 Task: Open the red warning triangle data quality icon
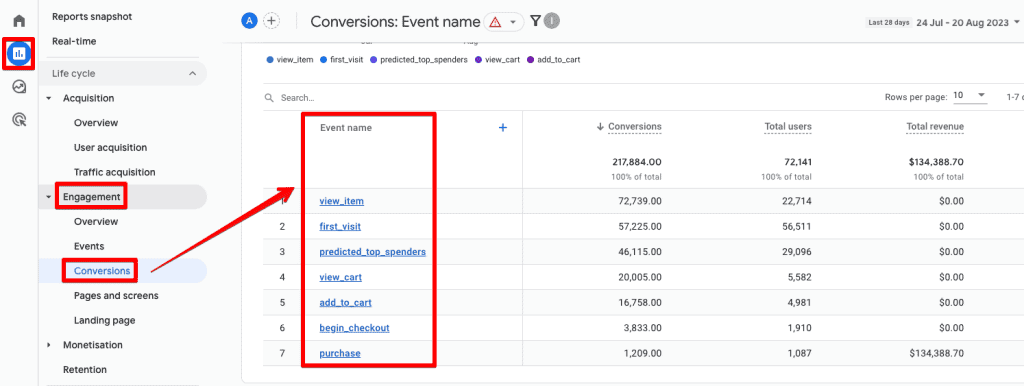coord(495,22)
